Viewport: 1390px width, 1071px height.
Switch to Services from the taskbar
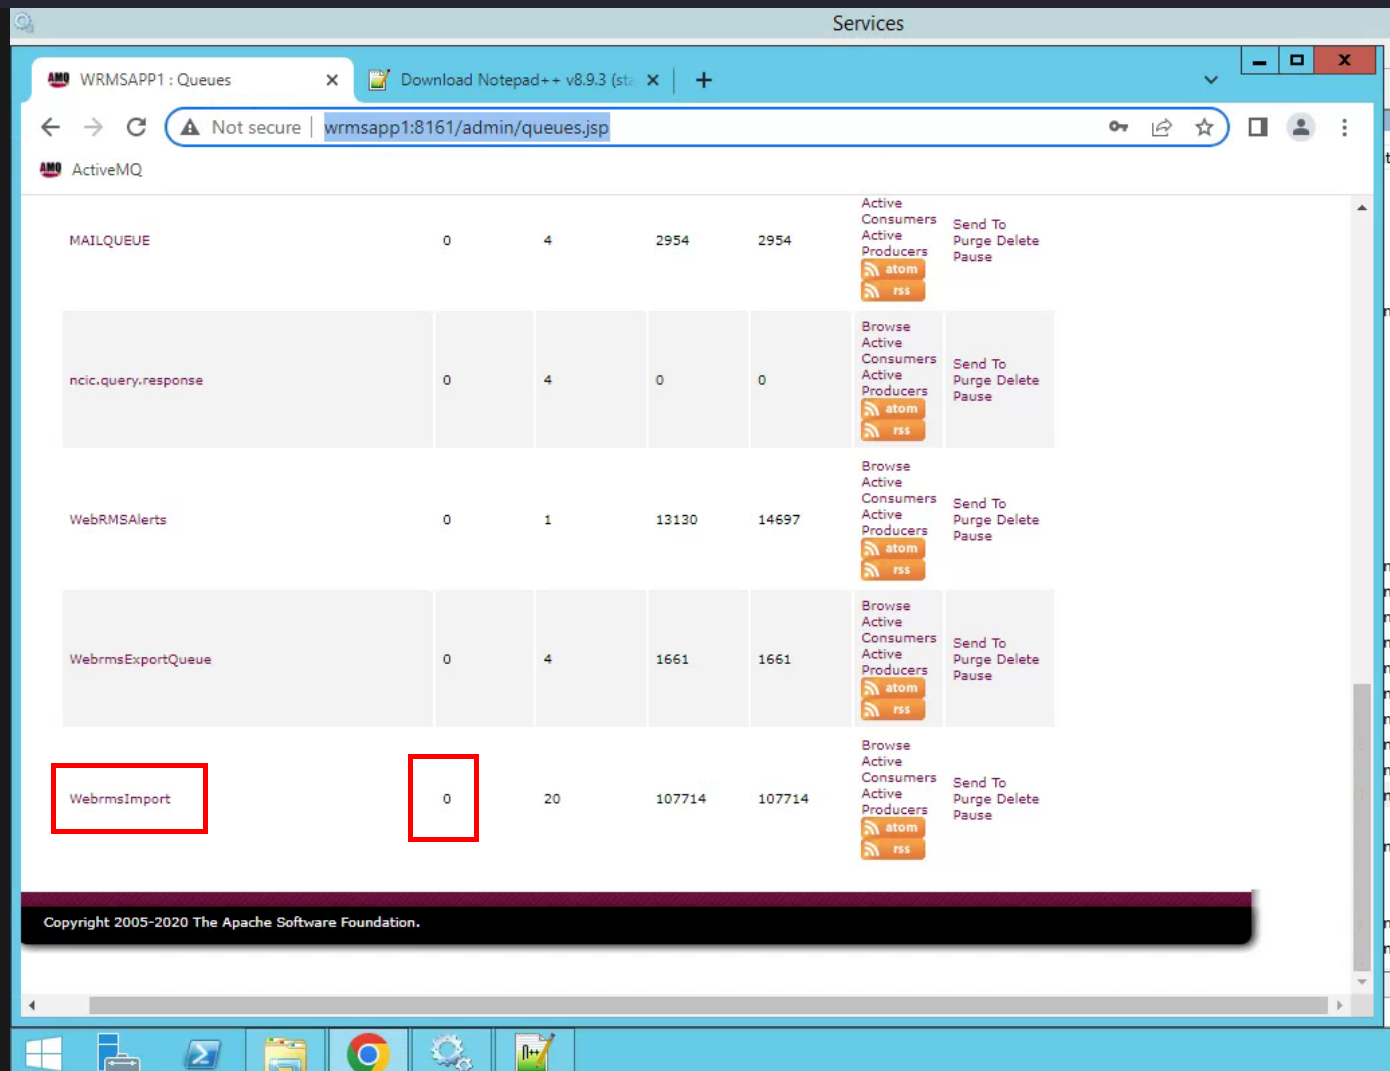[452, 1052]
